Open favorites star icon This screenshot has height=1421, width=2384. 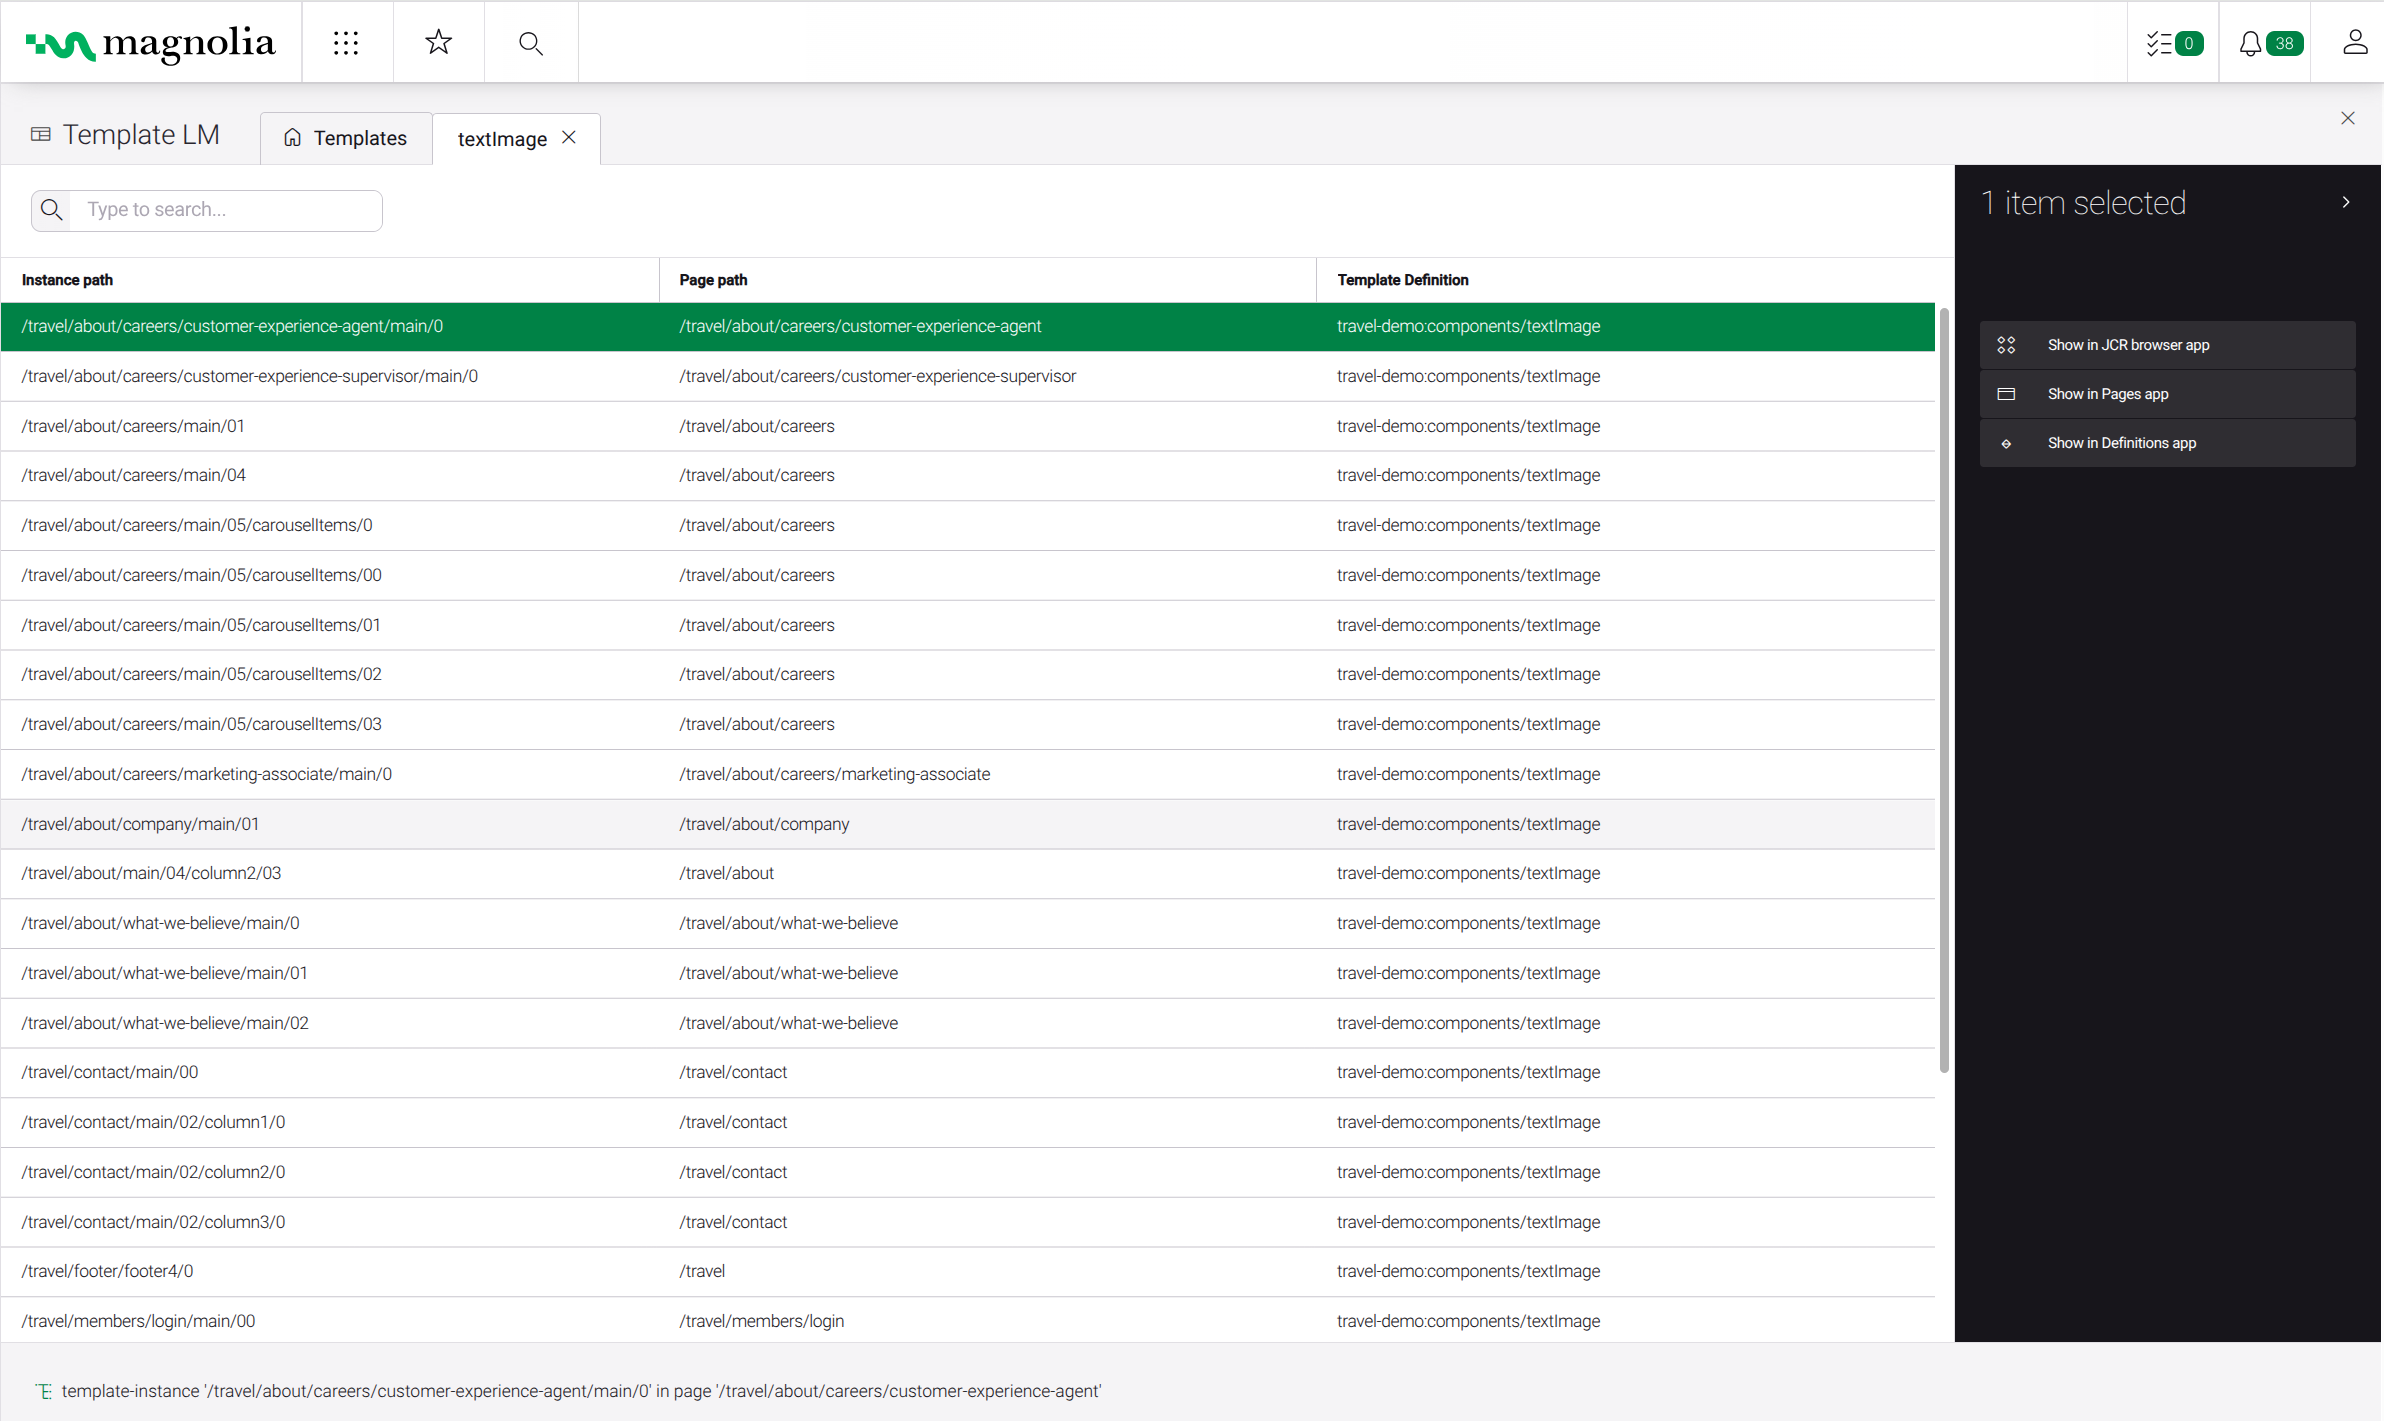[438, 43]
